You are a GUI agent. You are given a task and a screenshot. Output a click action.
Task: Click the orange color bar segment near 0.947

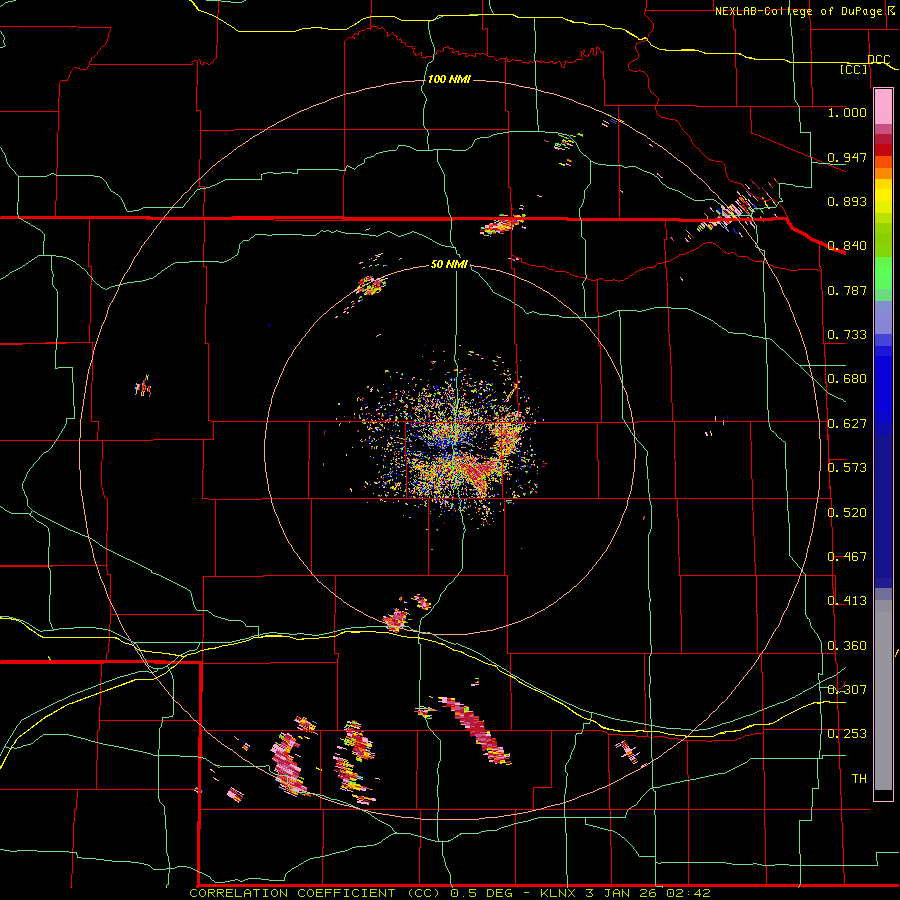point(883,162)
